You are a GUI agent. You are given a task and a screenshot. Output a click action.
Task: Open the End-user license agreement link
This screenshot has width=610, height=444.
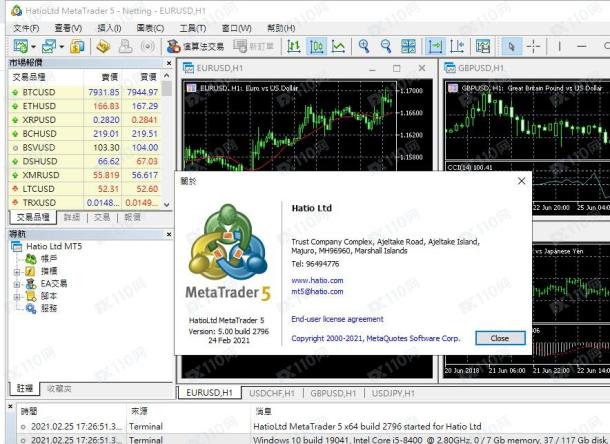coord(337,319)
